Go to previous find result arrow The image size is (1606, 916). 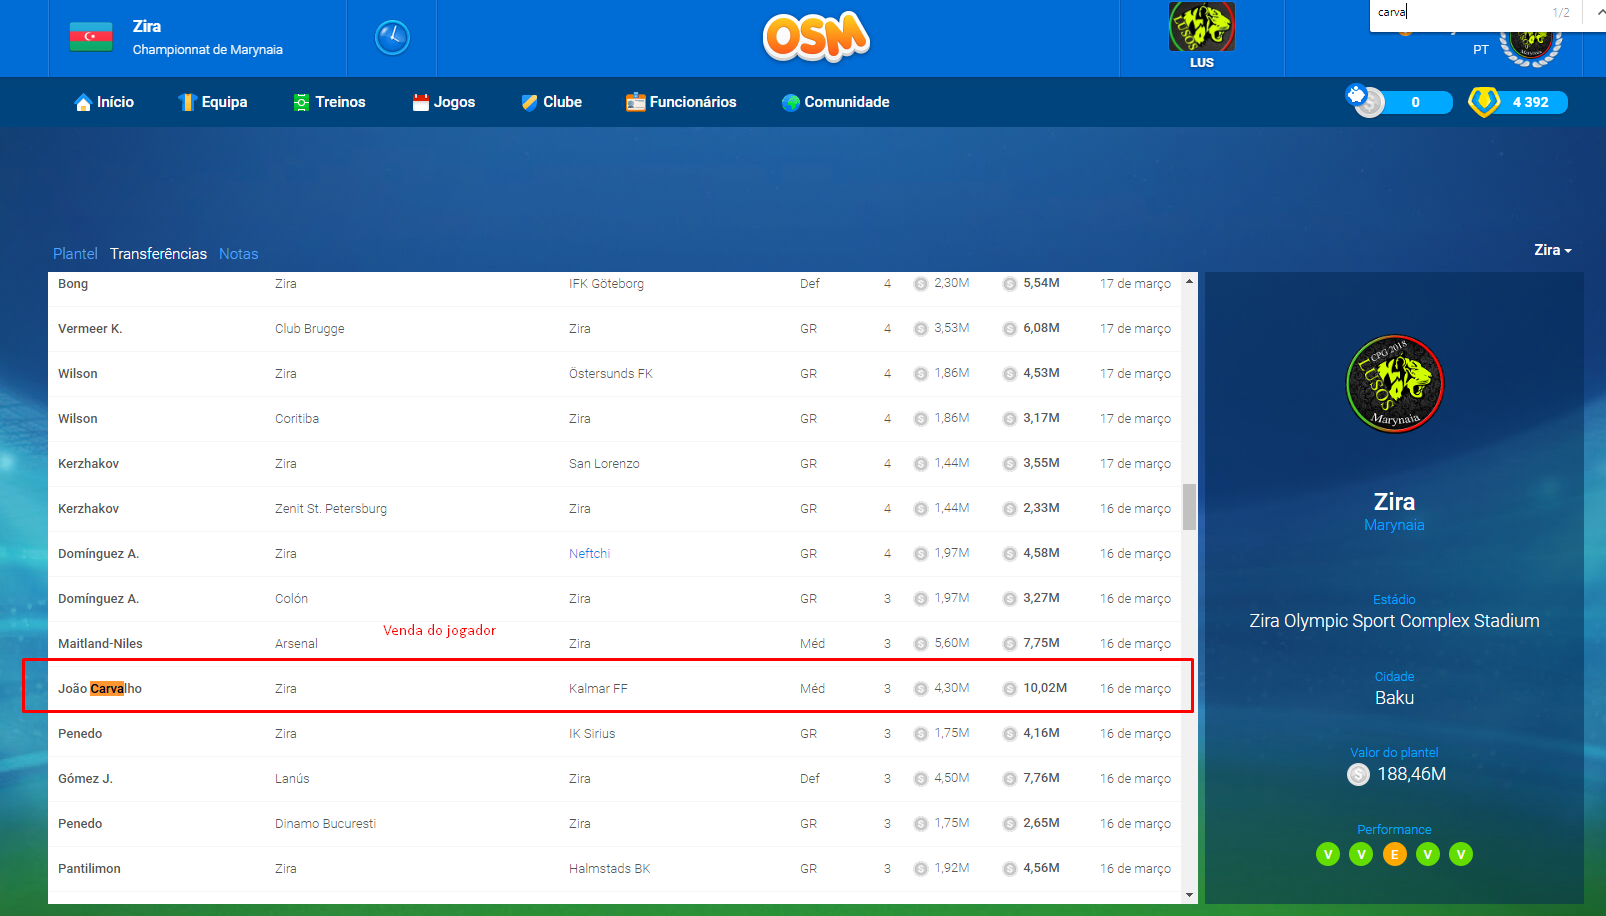(1600, 12)
